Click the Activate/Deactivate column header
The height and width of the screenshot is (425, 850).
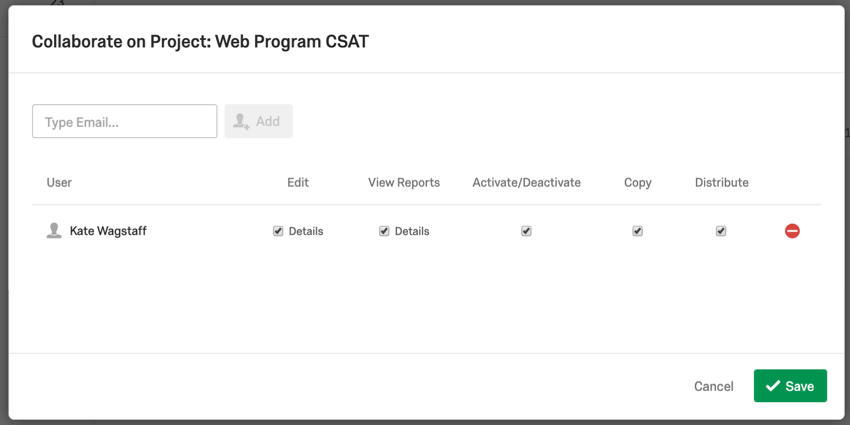pos(526,183)
